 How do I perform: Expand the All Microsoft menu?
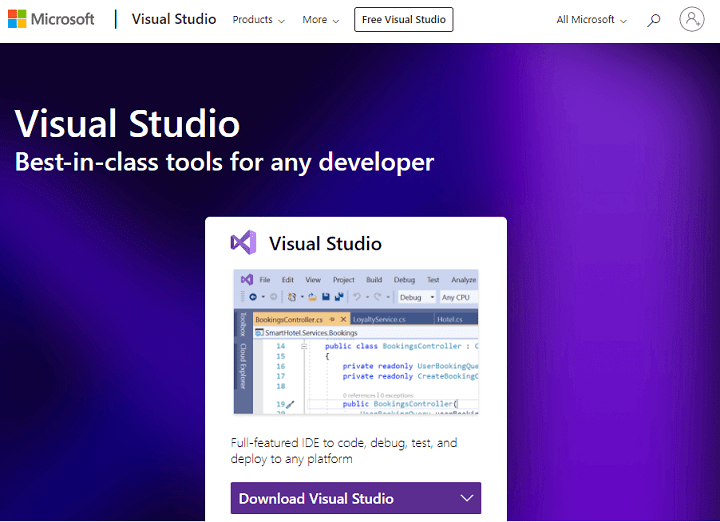(591, 20)
